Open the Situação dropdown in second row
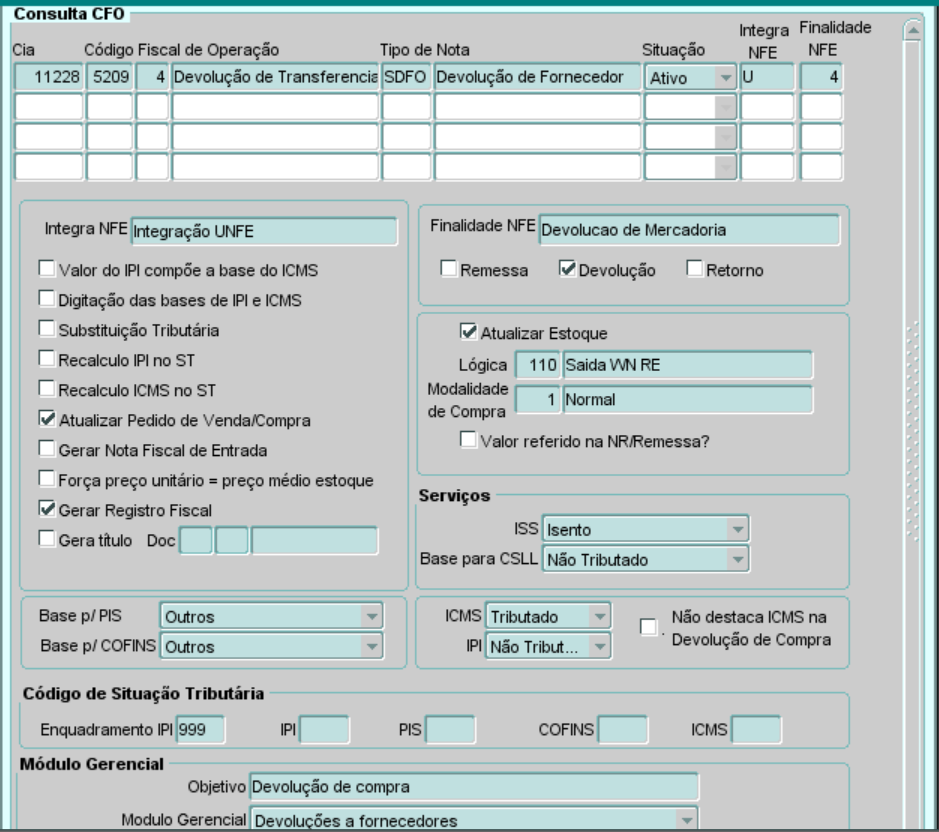Image resolution: width=939 pixels, height=832 pixels. (x=690, y=107)
